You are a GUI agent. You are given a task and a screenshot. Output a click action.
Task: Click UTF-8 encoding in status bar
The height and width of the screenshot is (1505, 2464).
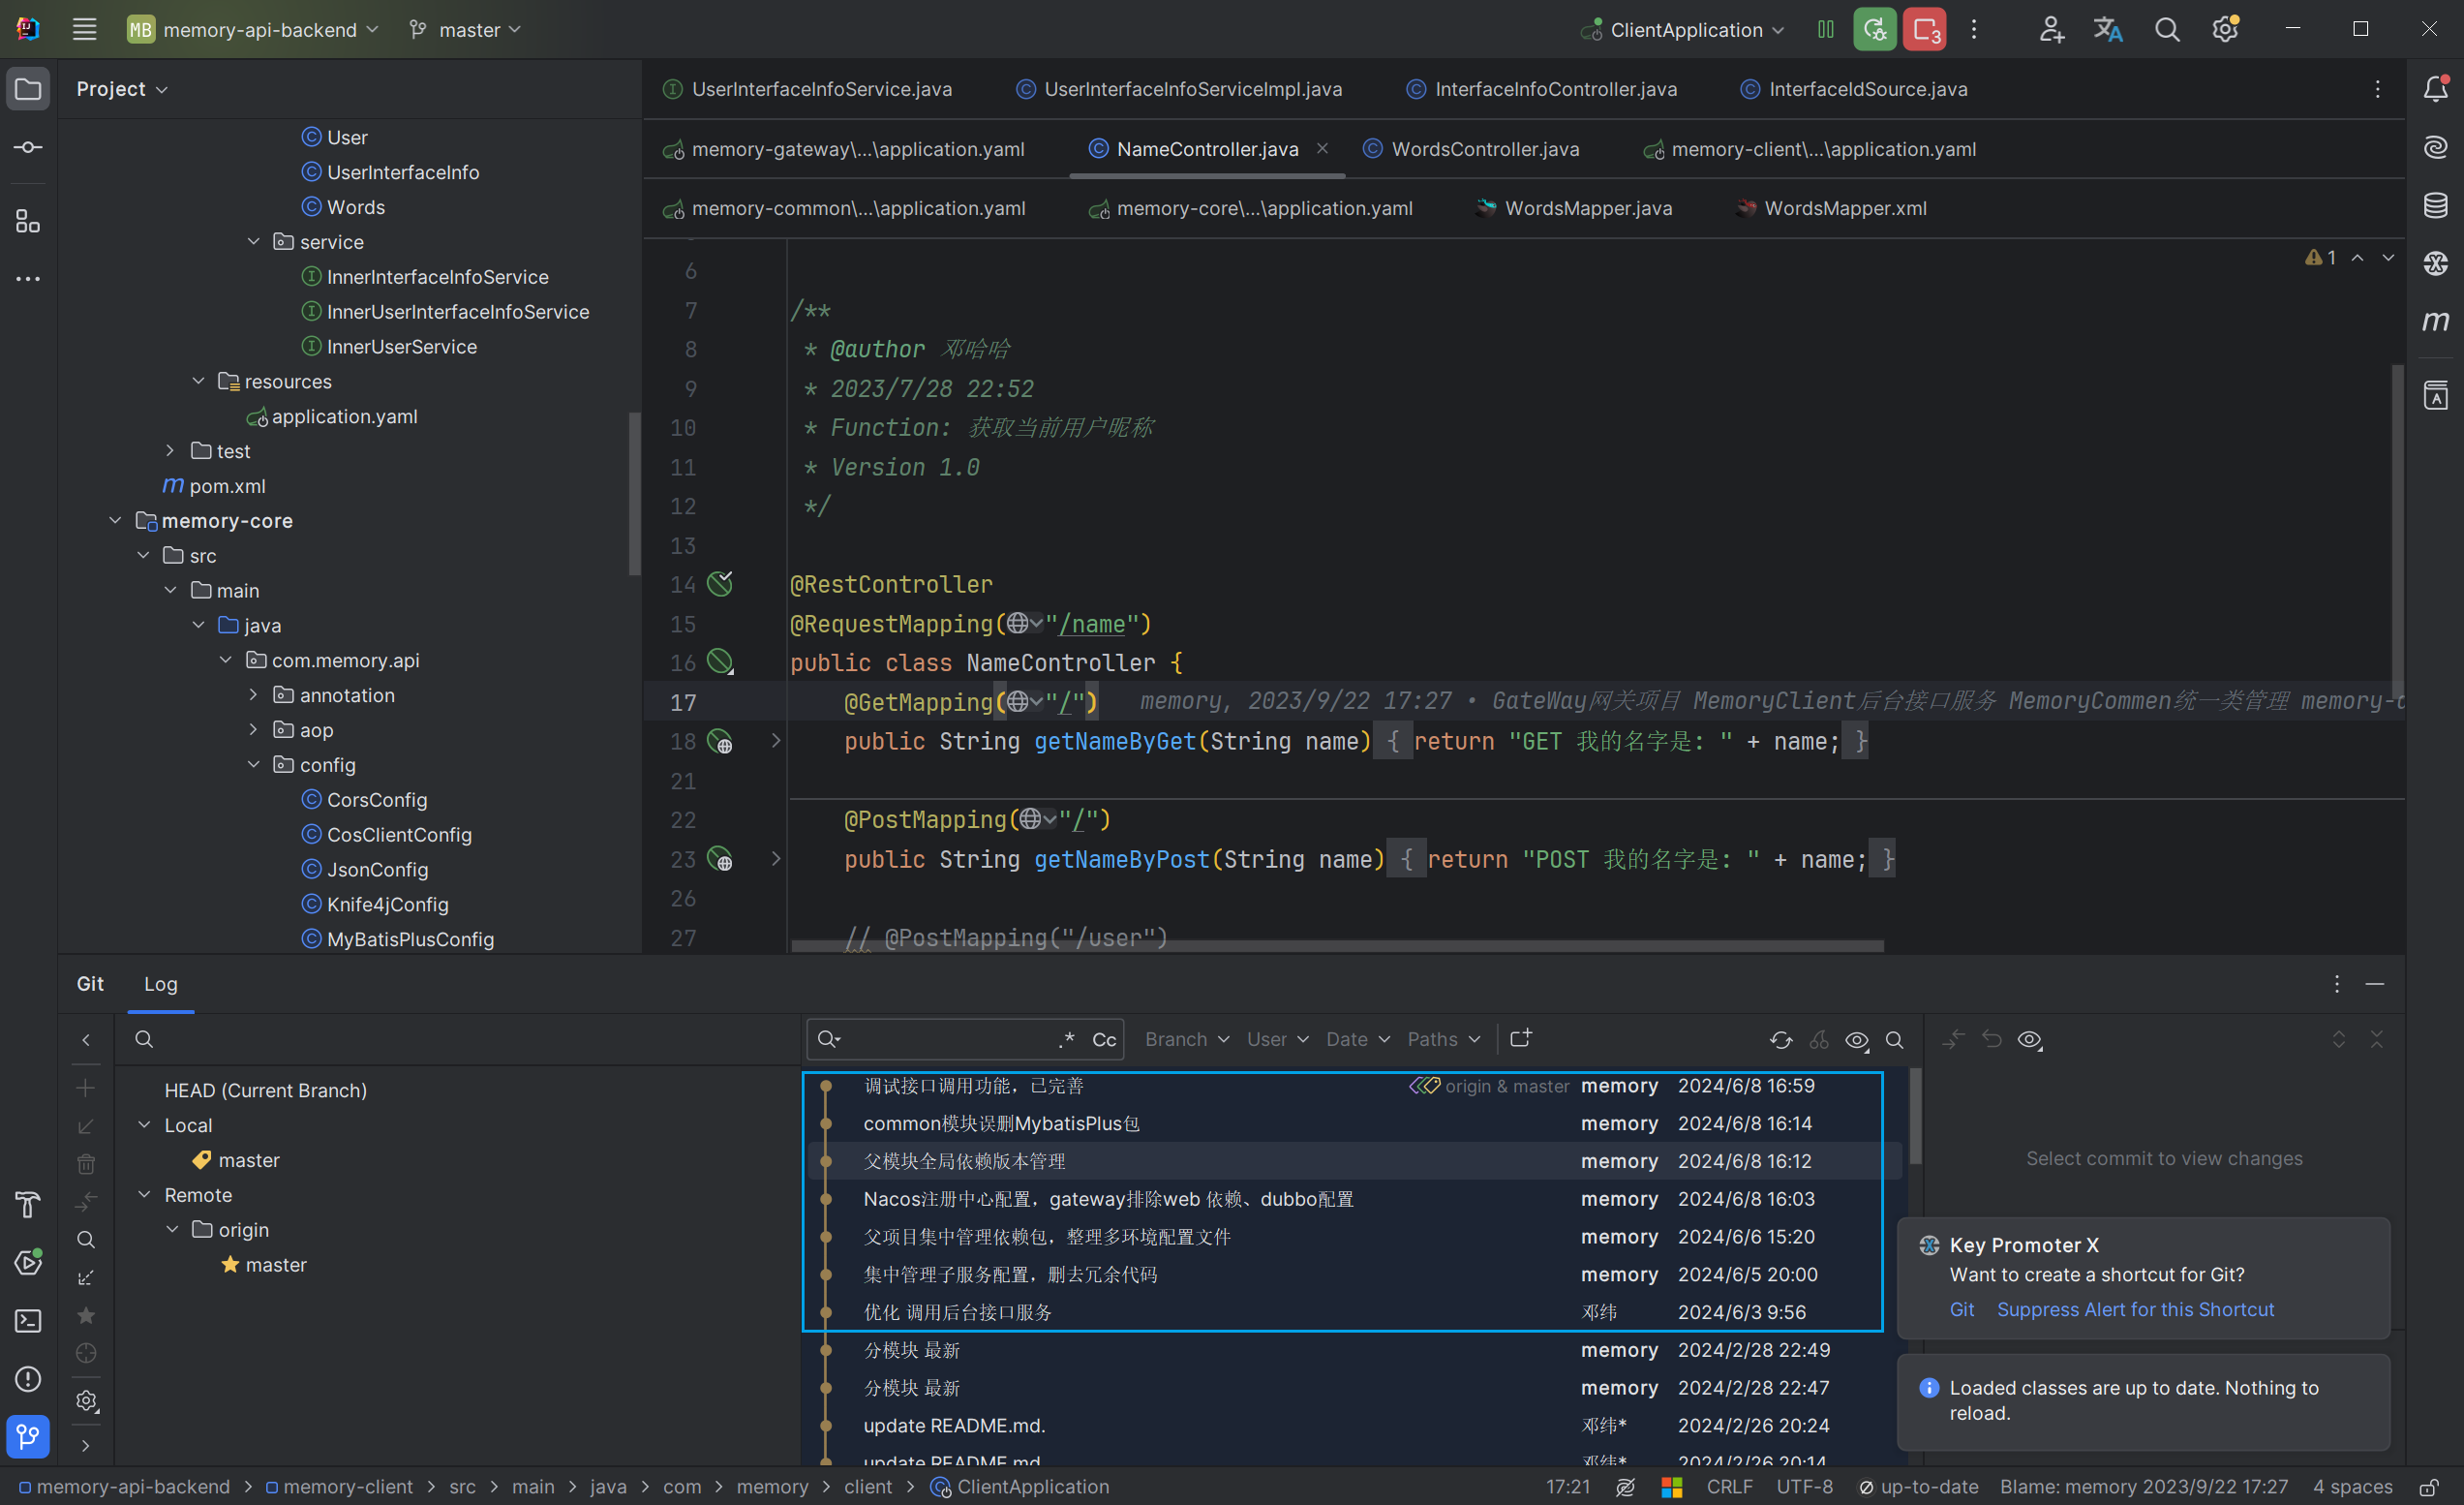(x=1804, y=1487)
